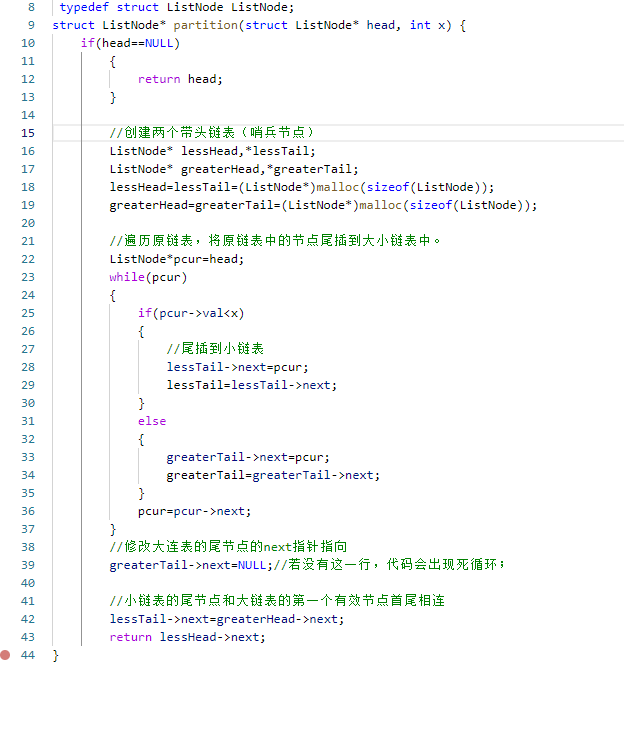Click the 'partition' function name
624x752 pixels.
pyautogui.click(x=205, y=25)
